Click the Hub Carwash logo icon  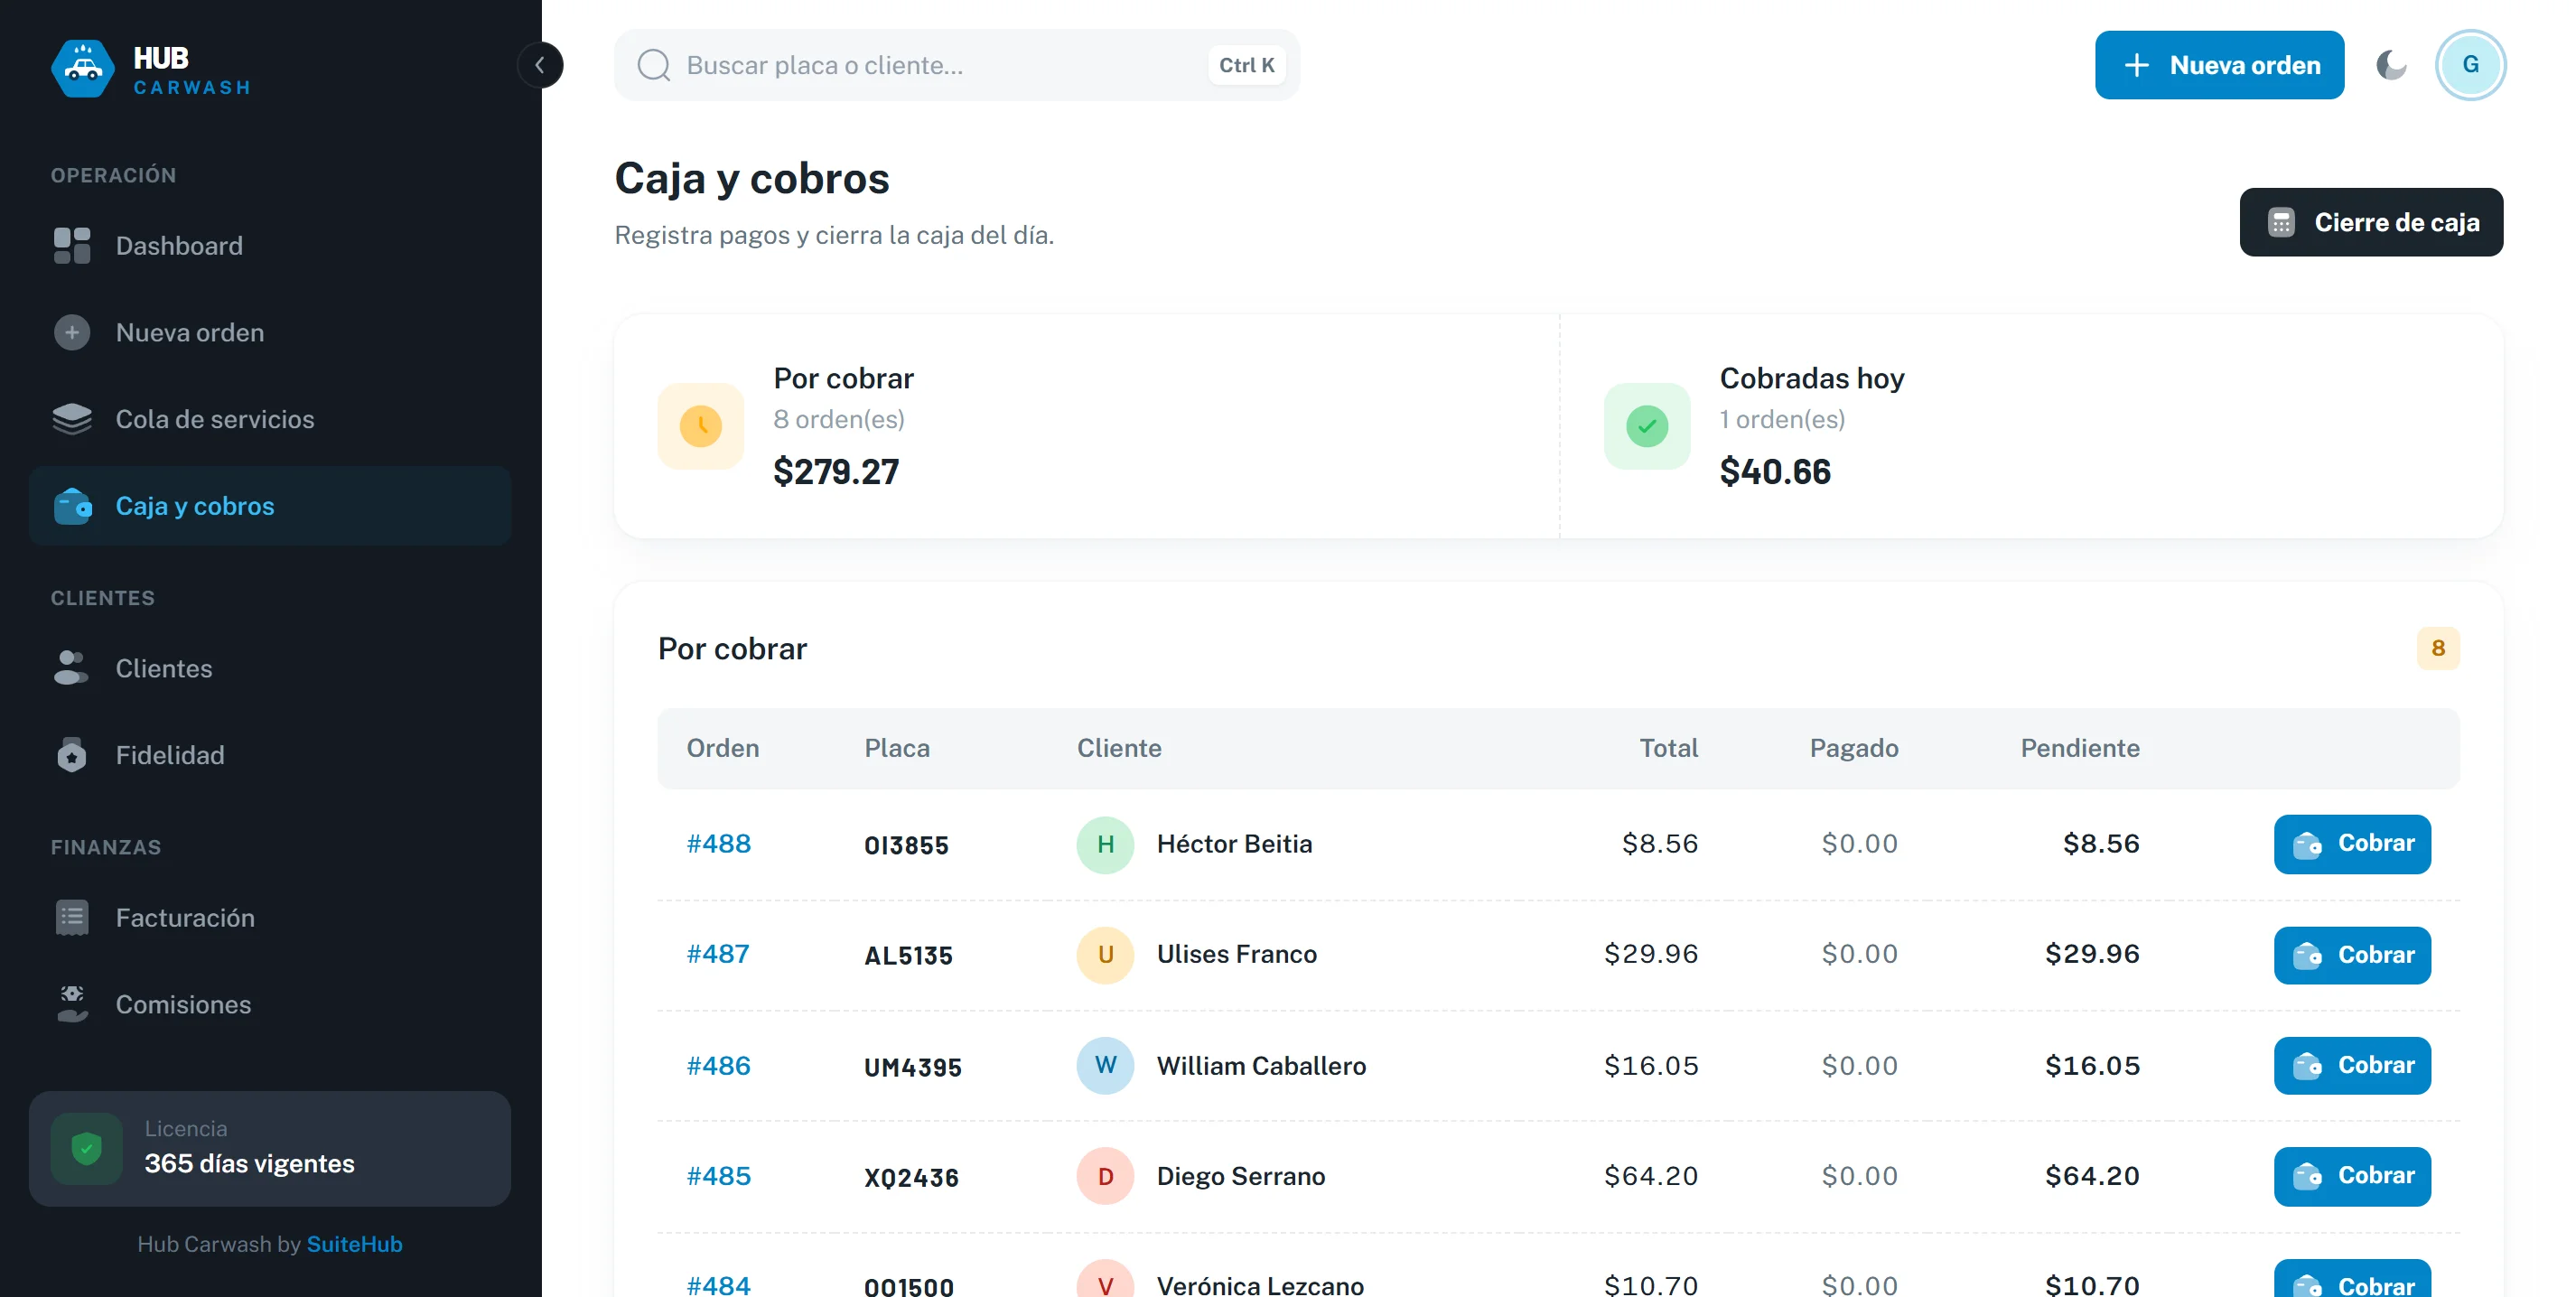[x=82, y=68]
